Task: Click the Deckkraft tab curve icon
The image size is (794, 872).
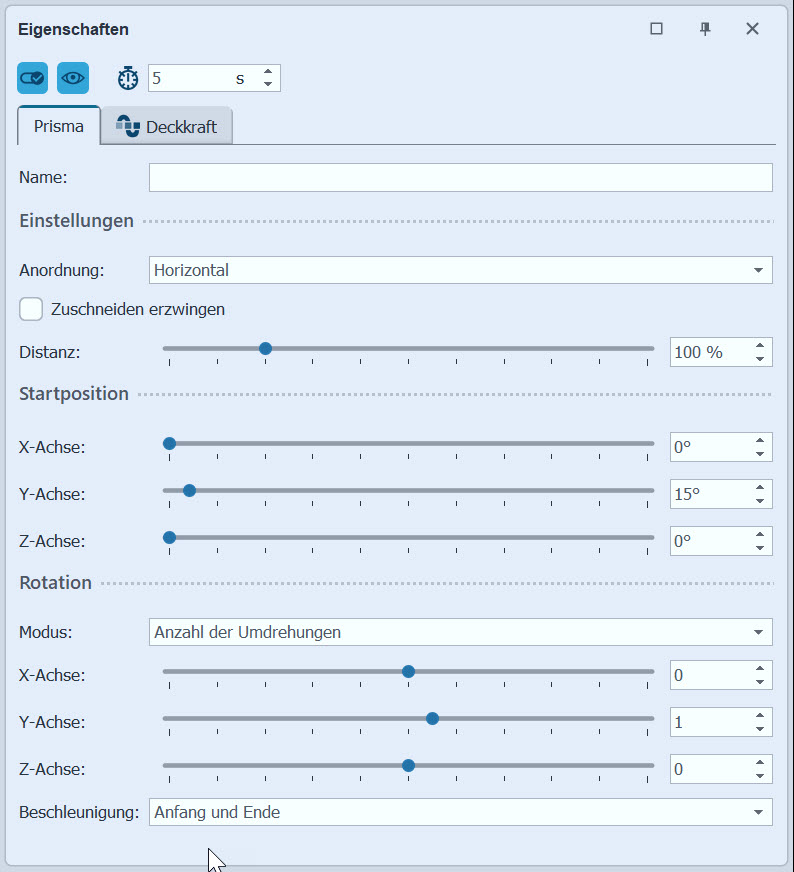Action: point(128,126)
